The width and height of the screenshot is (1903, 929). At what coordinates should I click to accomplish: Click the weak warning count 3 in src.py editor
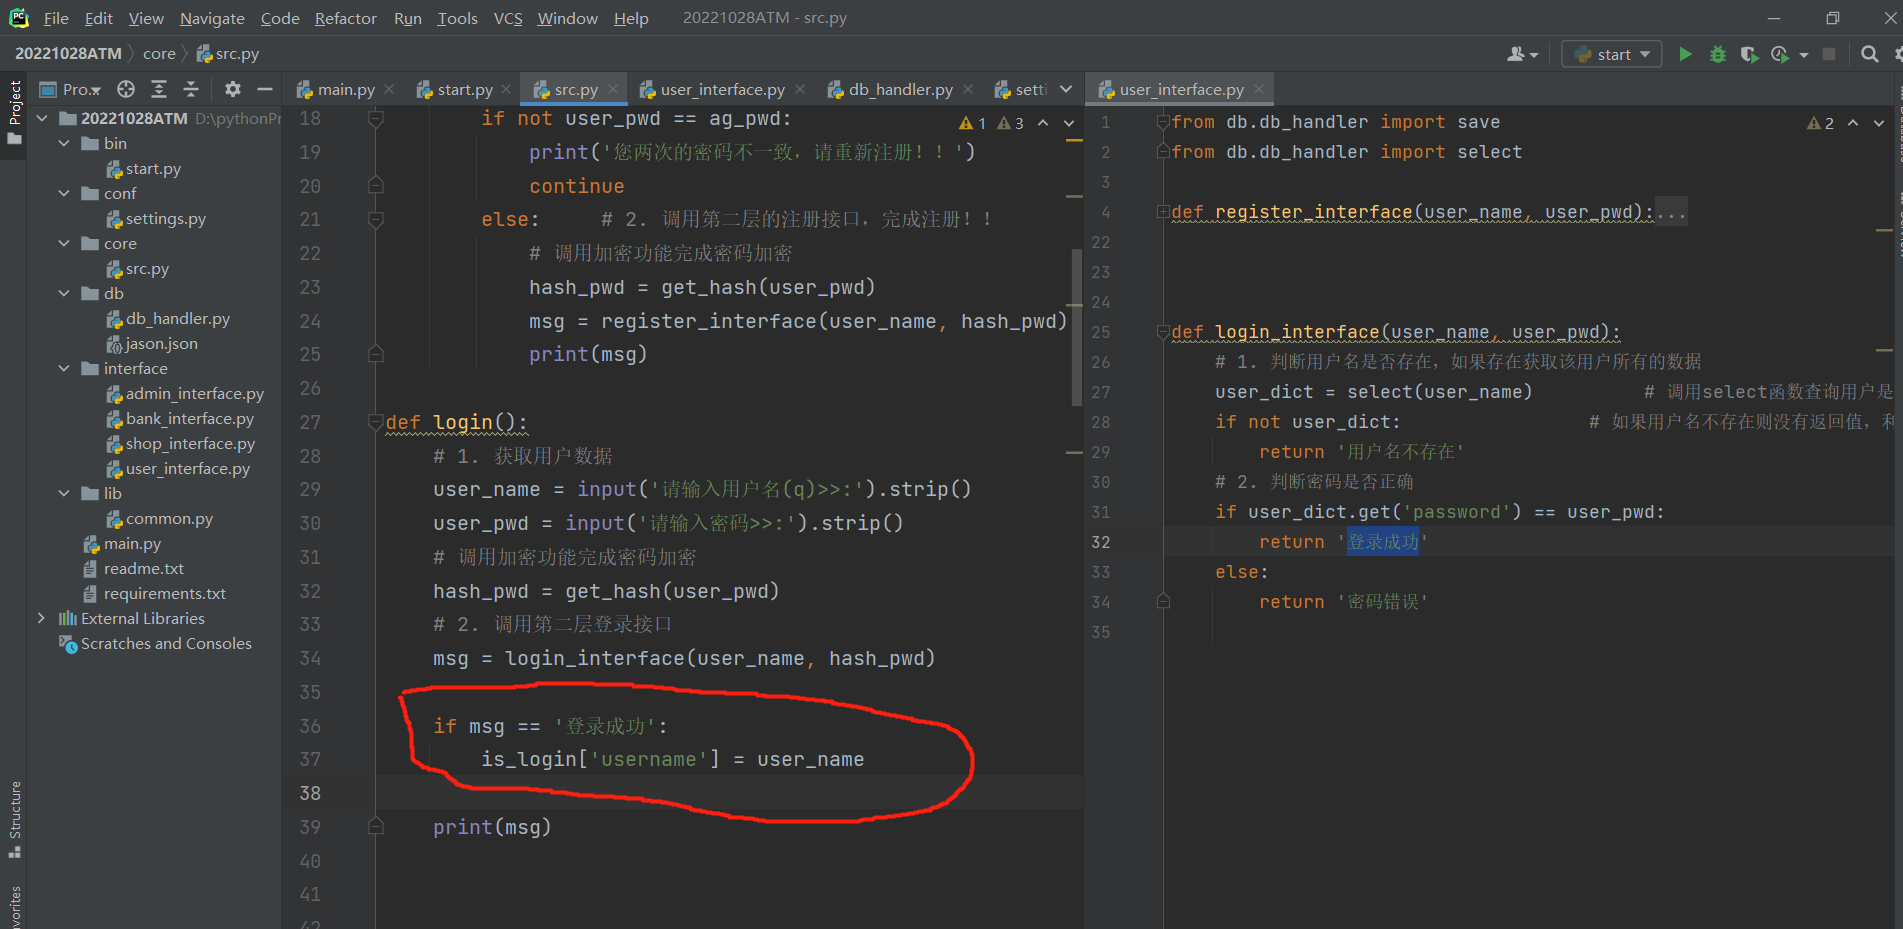1010,123
